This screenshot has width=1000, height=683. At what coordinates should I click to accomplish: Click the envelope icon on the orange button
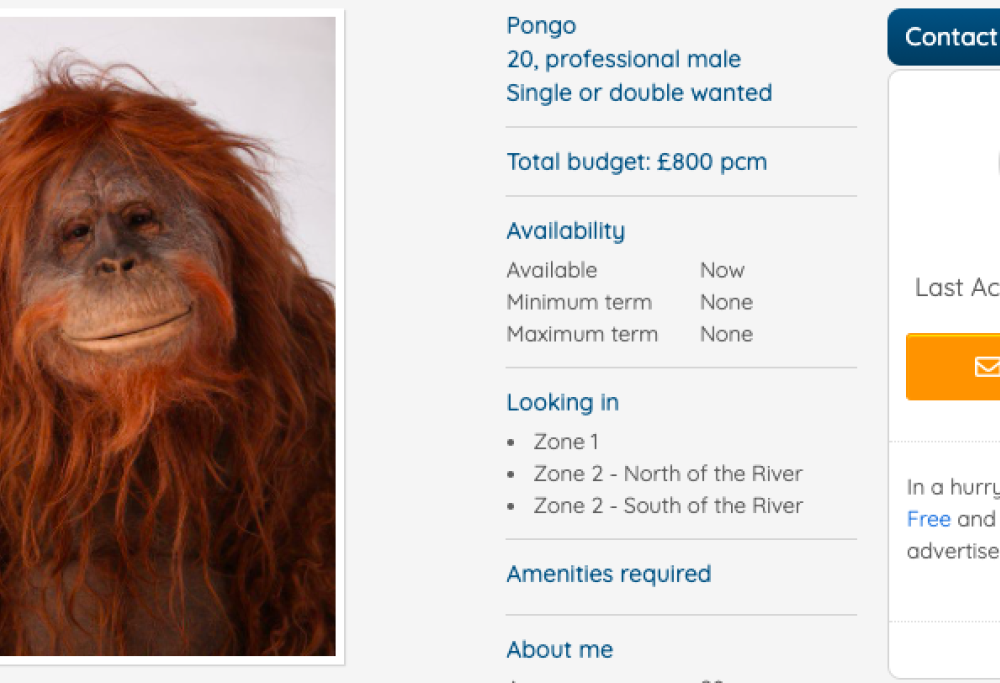click(x=987, y=367)
